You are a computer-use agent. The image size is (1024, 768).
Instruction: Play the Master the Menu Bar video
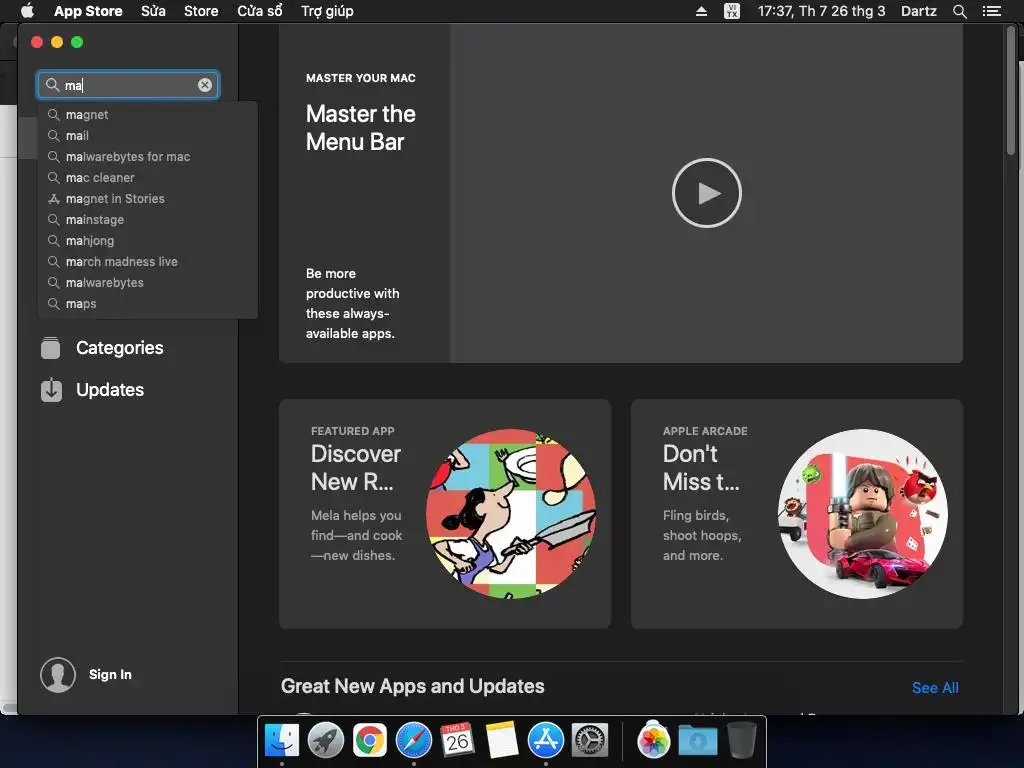tap(707, 193)
